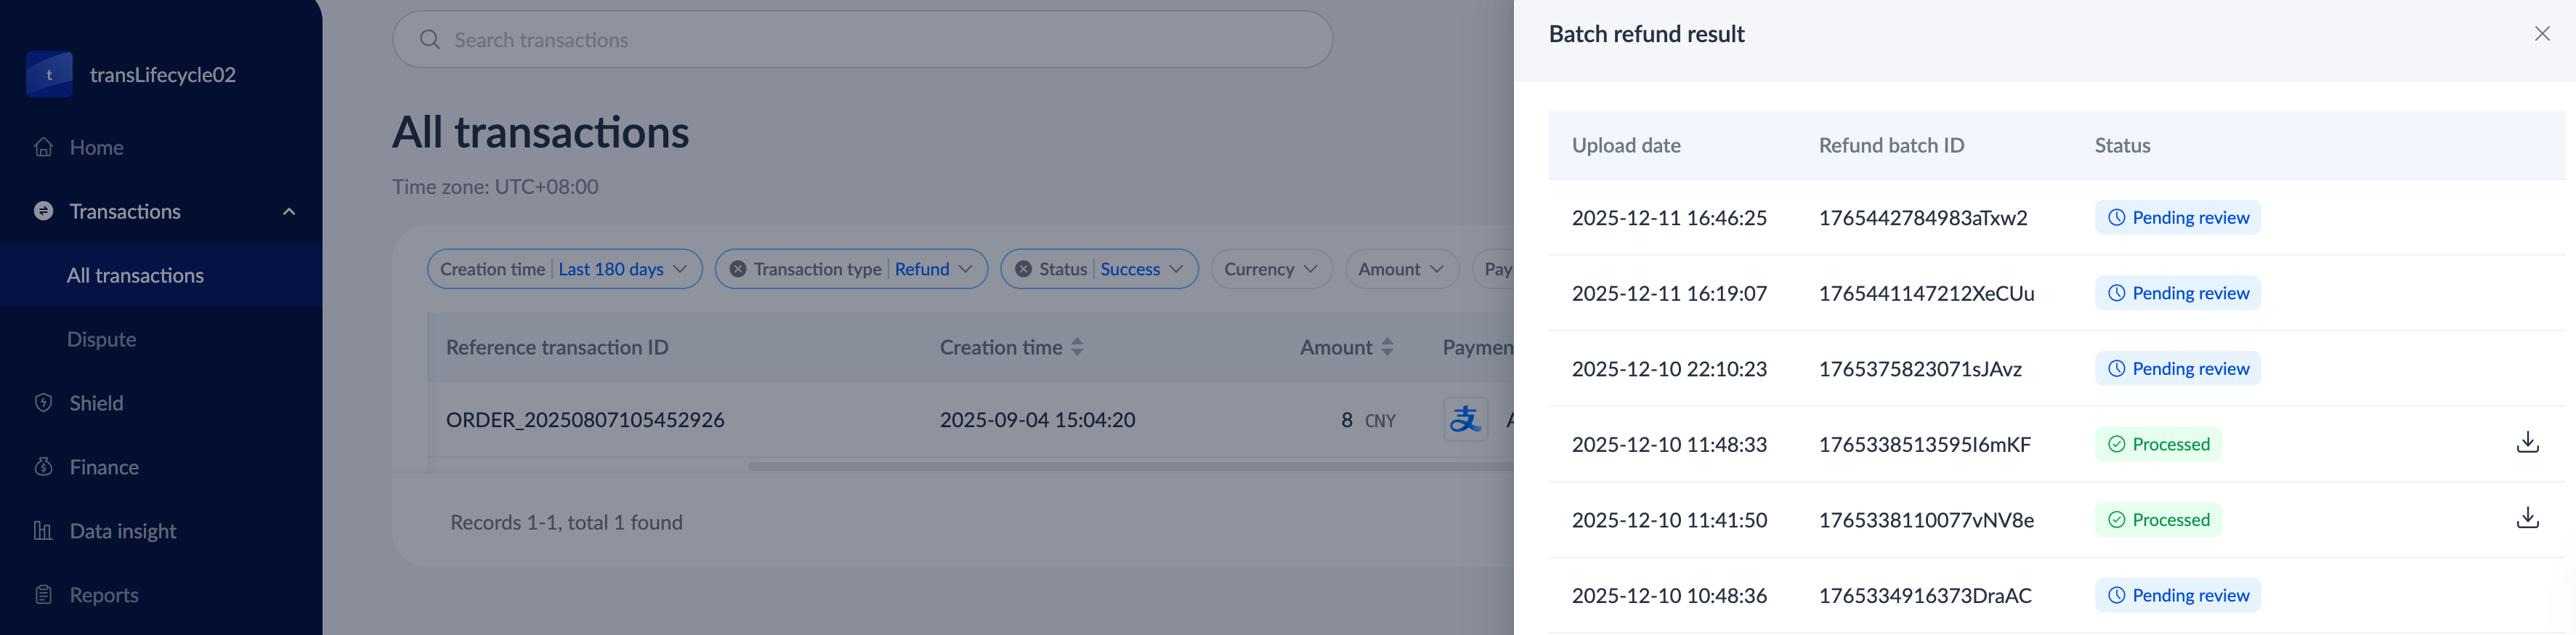Expand the Currency filter dropdown
The image size is (2576, 635).
(1270, 269)
